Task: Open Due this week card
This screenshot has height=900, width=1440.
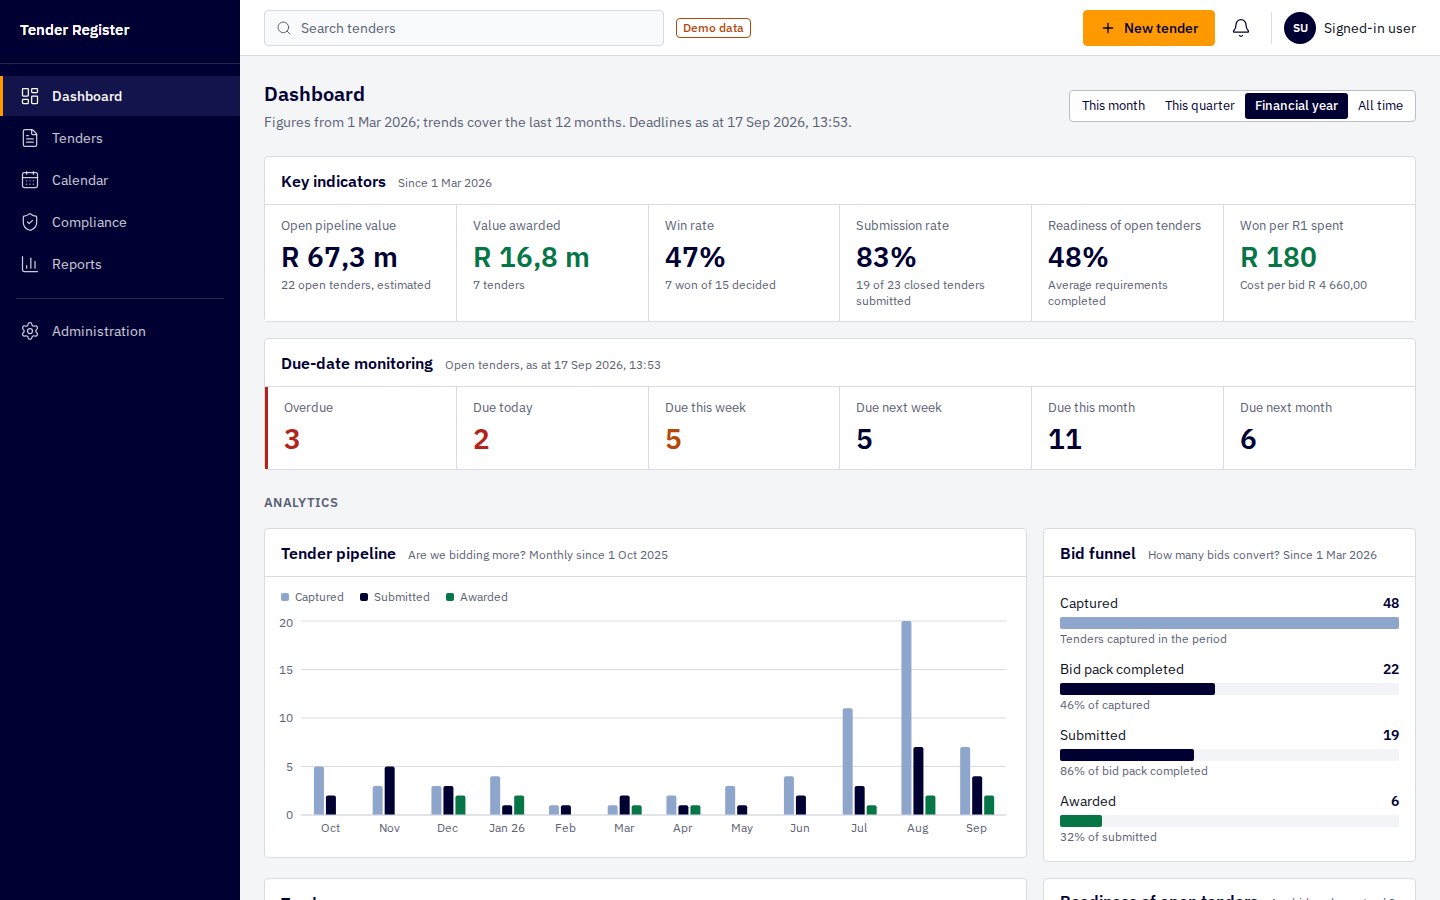Action: [x=744, y=428]
